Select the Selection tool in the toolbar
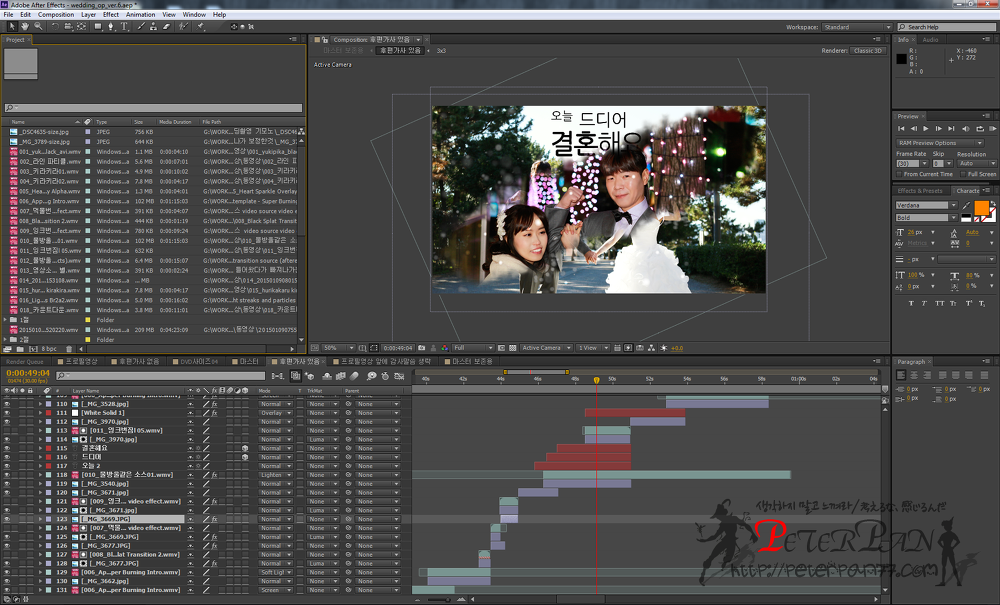This screenshot has width=1000, height=605. pyautogui.click(x=13, y=26)
